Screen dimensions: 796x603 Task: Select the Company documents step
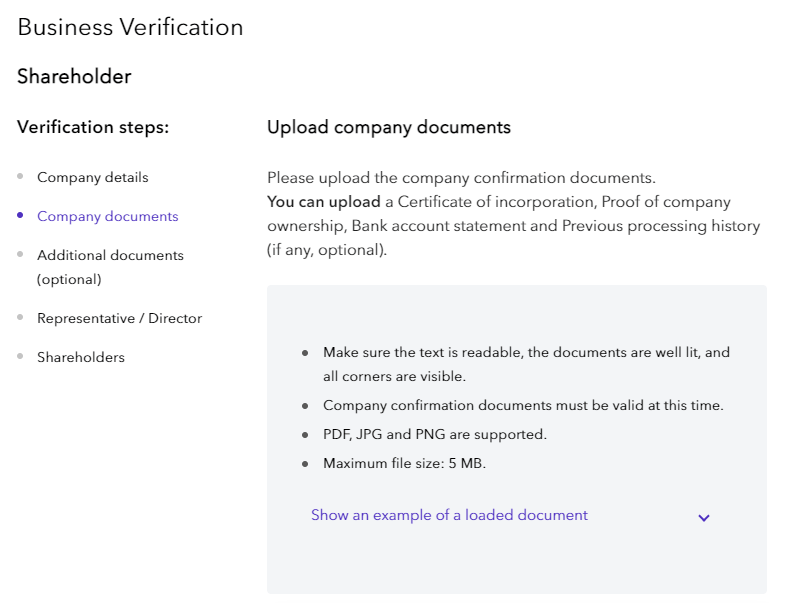107,216
